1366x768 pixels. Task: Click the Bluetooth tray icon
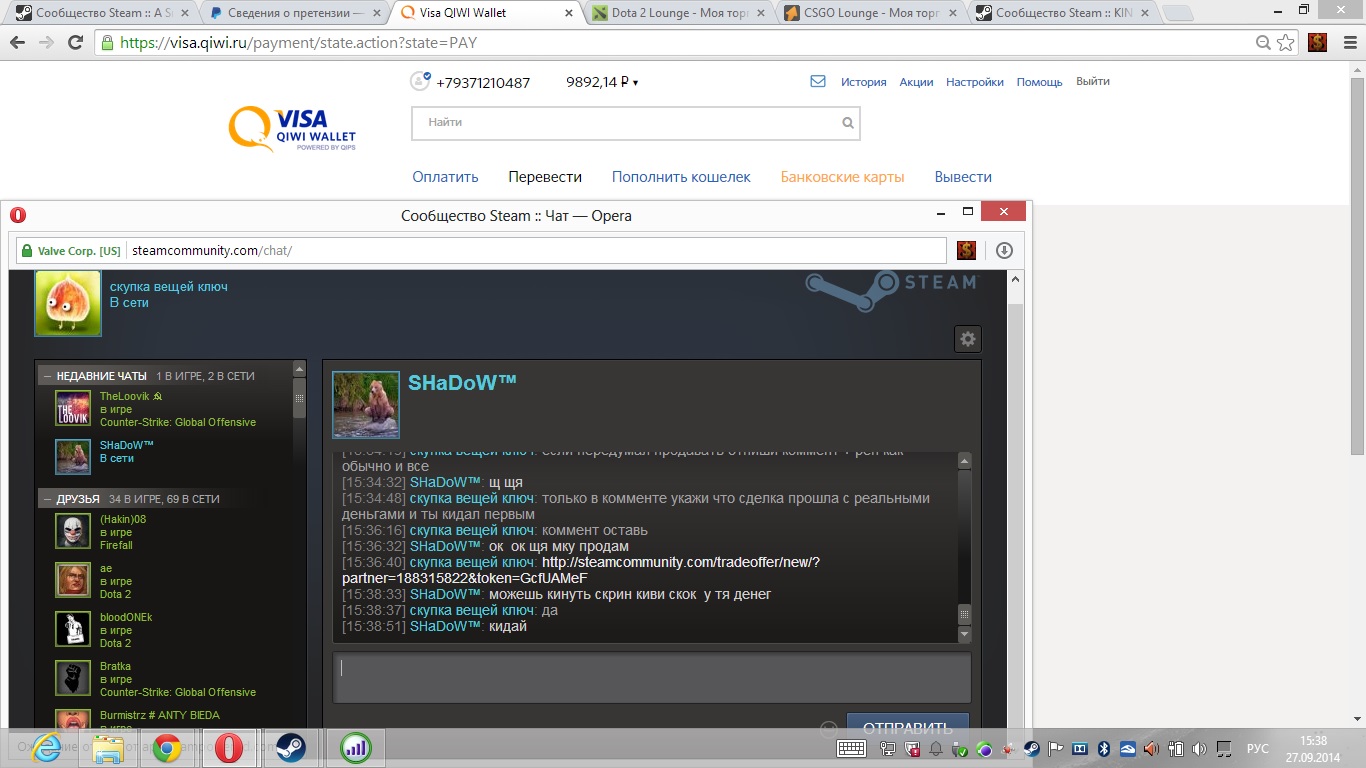pos(1104,748)
